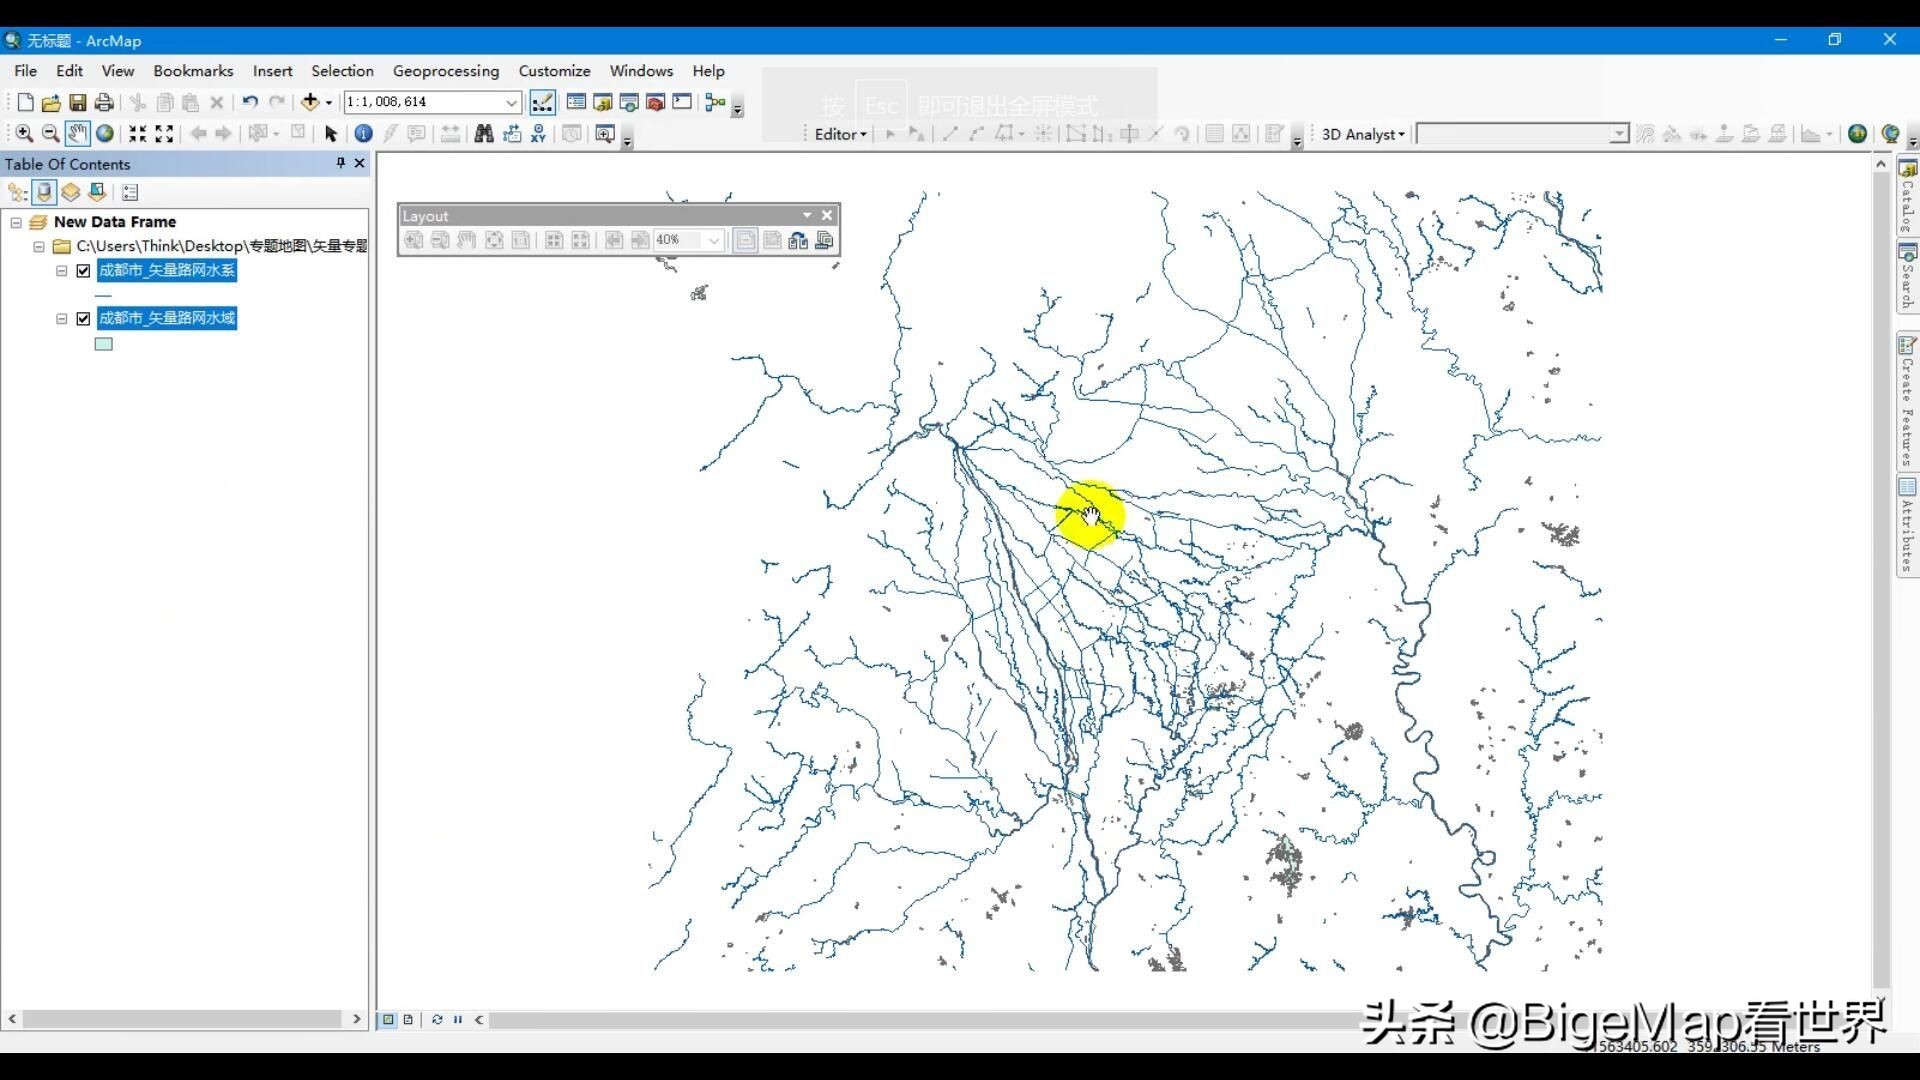Open the Find tool with binoculars icon

484,133
